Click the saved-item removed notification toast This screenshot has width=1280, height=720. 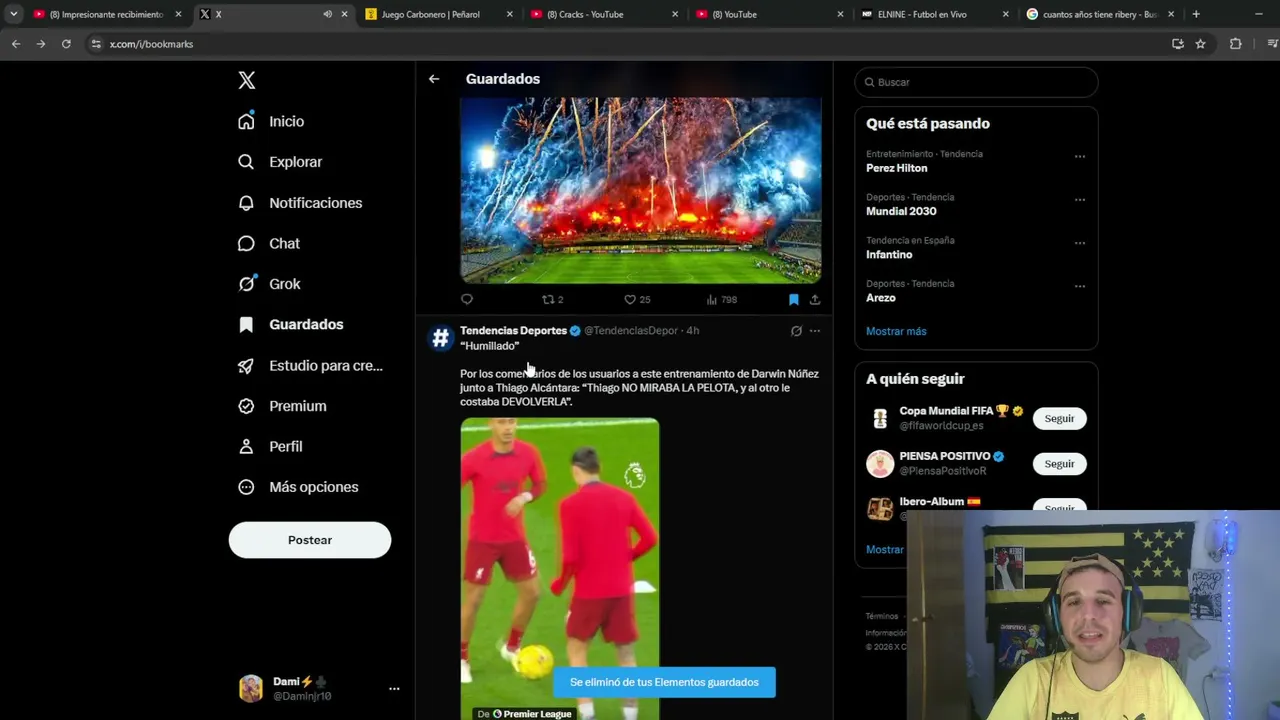pyautogui.click(x=664, y=682)
